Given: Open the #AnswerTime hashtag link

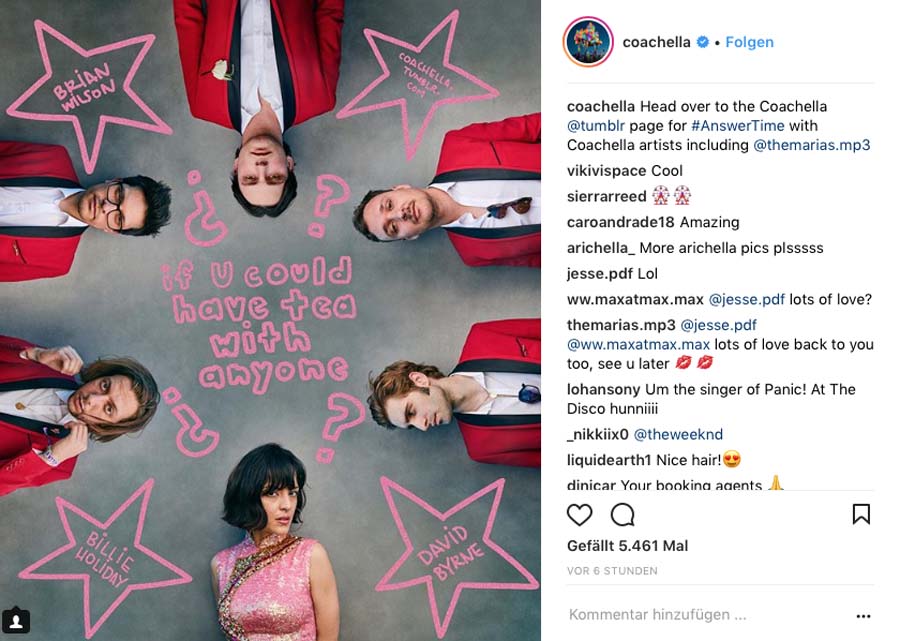Looking at the screenshot, I should pos(738,126).
